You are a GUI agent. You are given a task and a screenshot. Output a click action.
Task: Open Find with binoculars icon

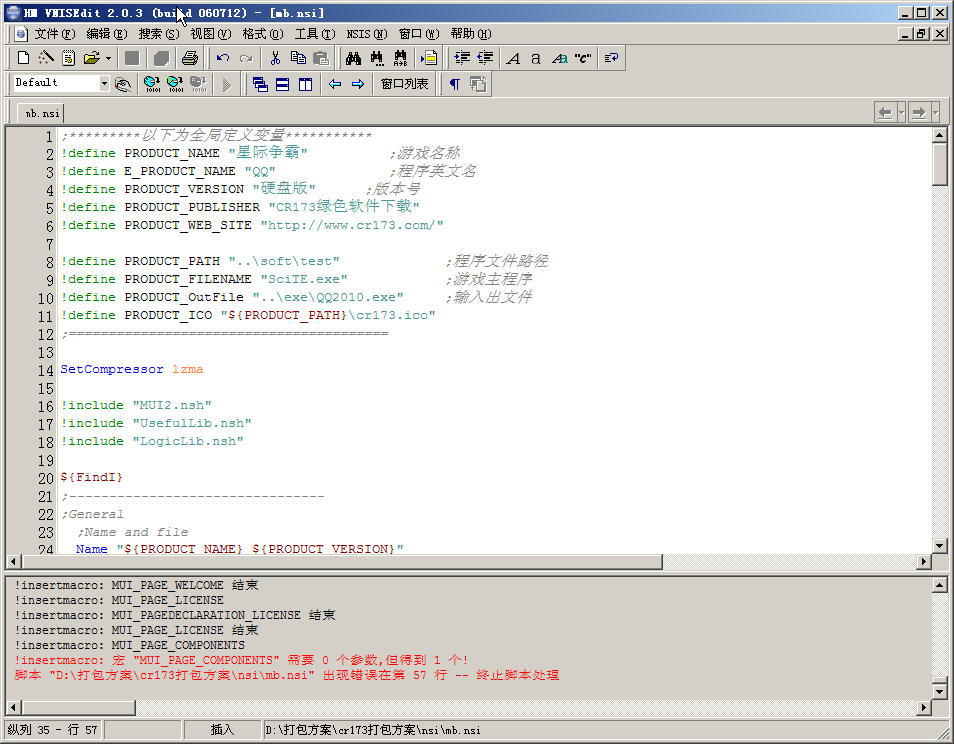tap(353, 58)
